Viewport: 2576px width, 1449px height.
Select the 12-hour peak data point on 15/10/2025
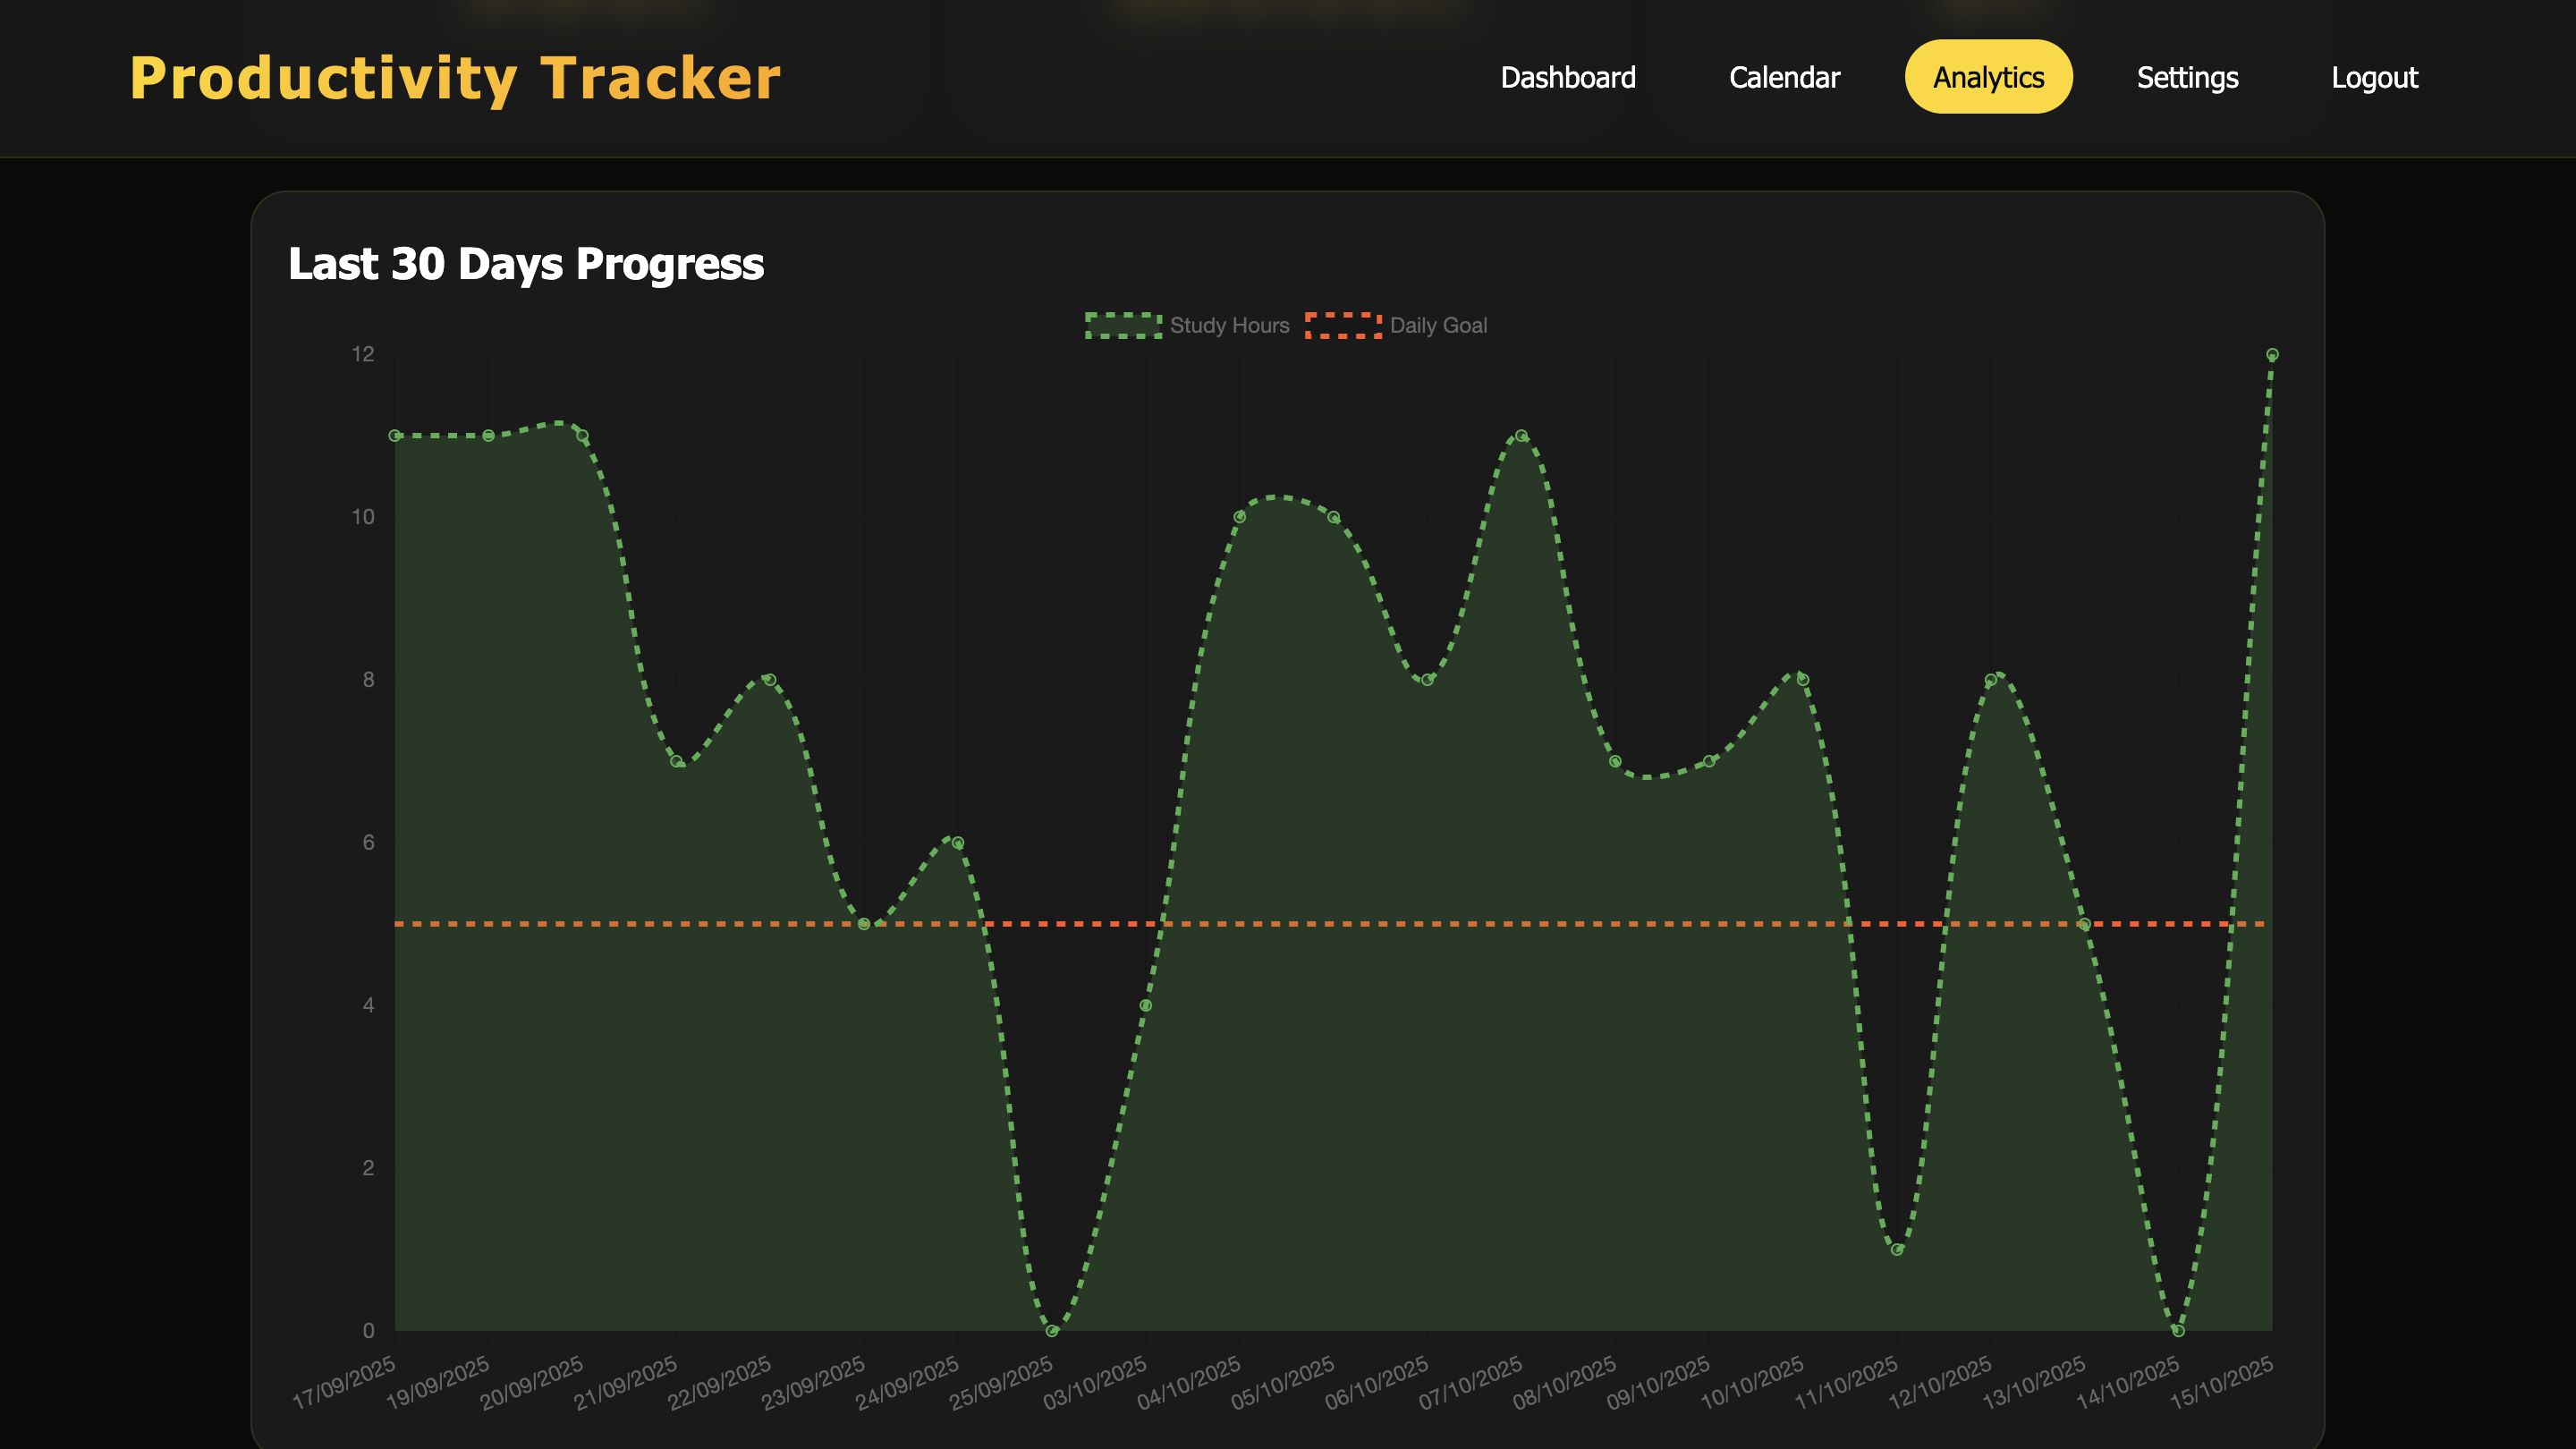tap(2272, 353)
